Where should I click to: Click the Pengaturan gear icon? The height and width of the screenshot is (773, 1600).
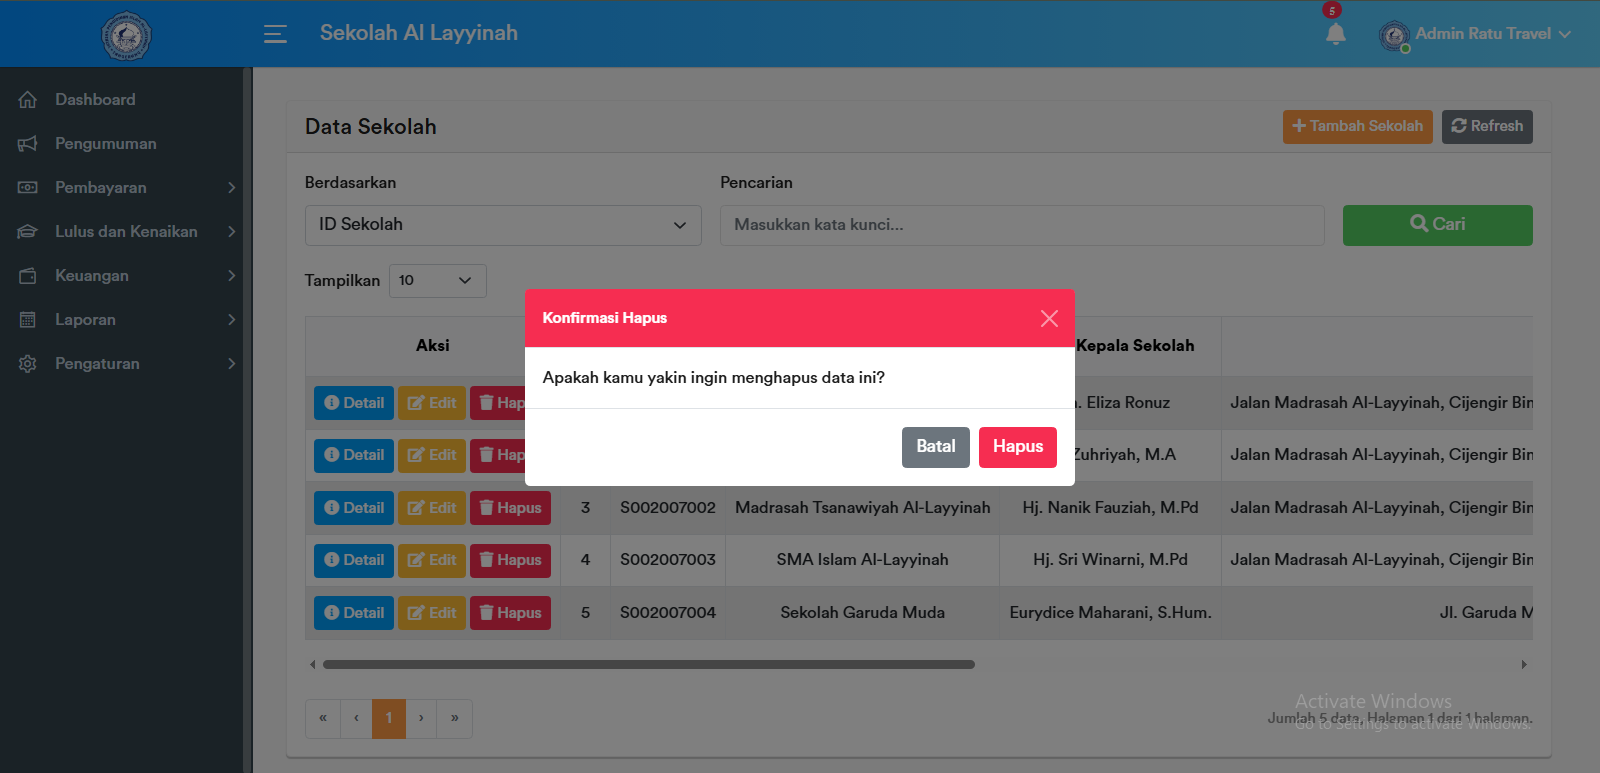click(28, 364)
